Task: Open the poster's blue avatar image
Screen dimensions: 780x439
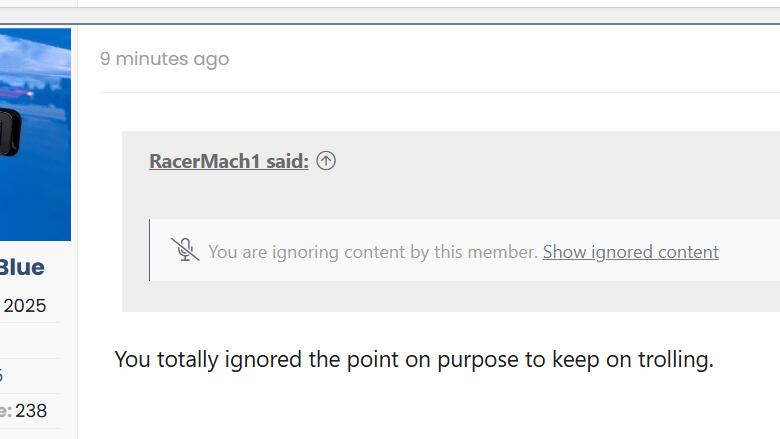Action: point(35,134)
